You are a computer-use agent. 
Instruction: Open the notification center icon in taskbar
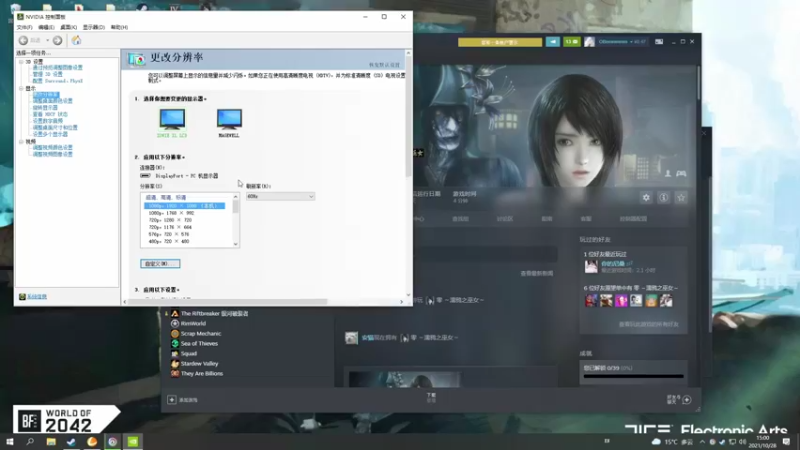[786, 441]
